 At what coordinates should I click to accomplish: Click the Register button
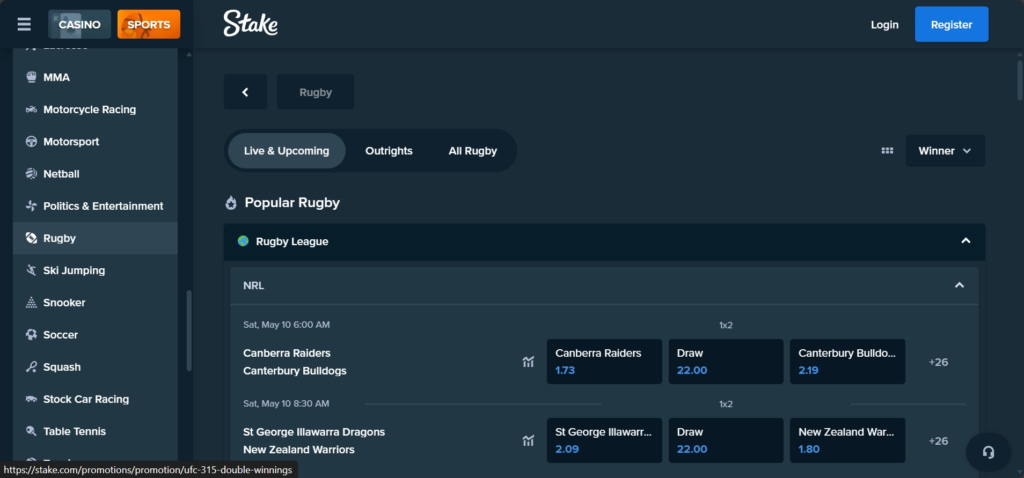click(952, 25)
